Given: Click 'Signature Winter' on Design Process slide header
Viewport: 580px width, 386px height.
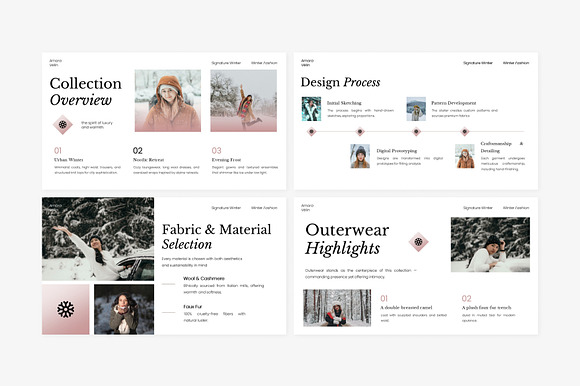Looking at the screenshot, I should tap(478, 63).
